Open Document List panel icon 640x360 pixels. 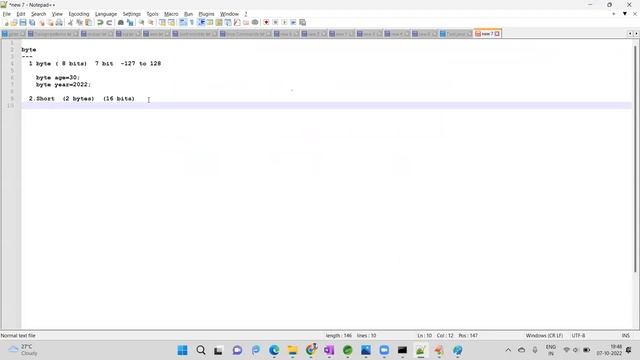228,22
